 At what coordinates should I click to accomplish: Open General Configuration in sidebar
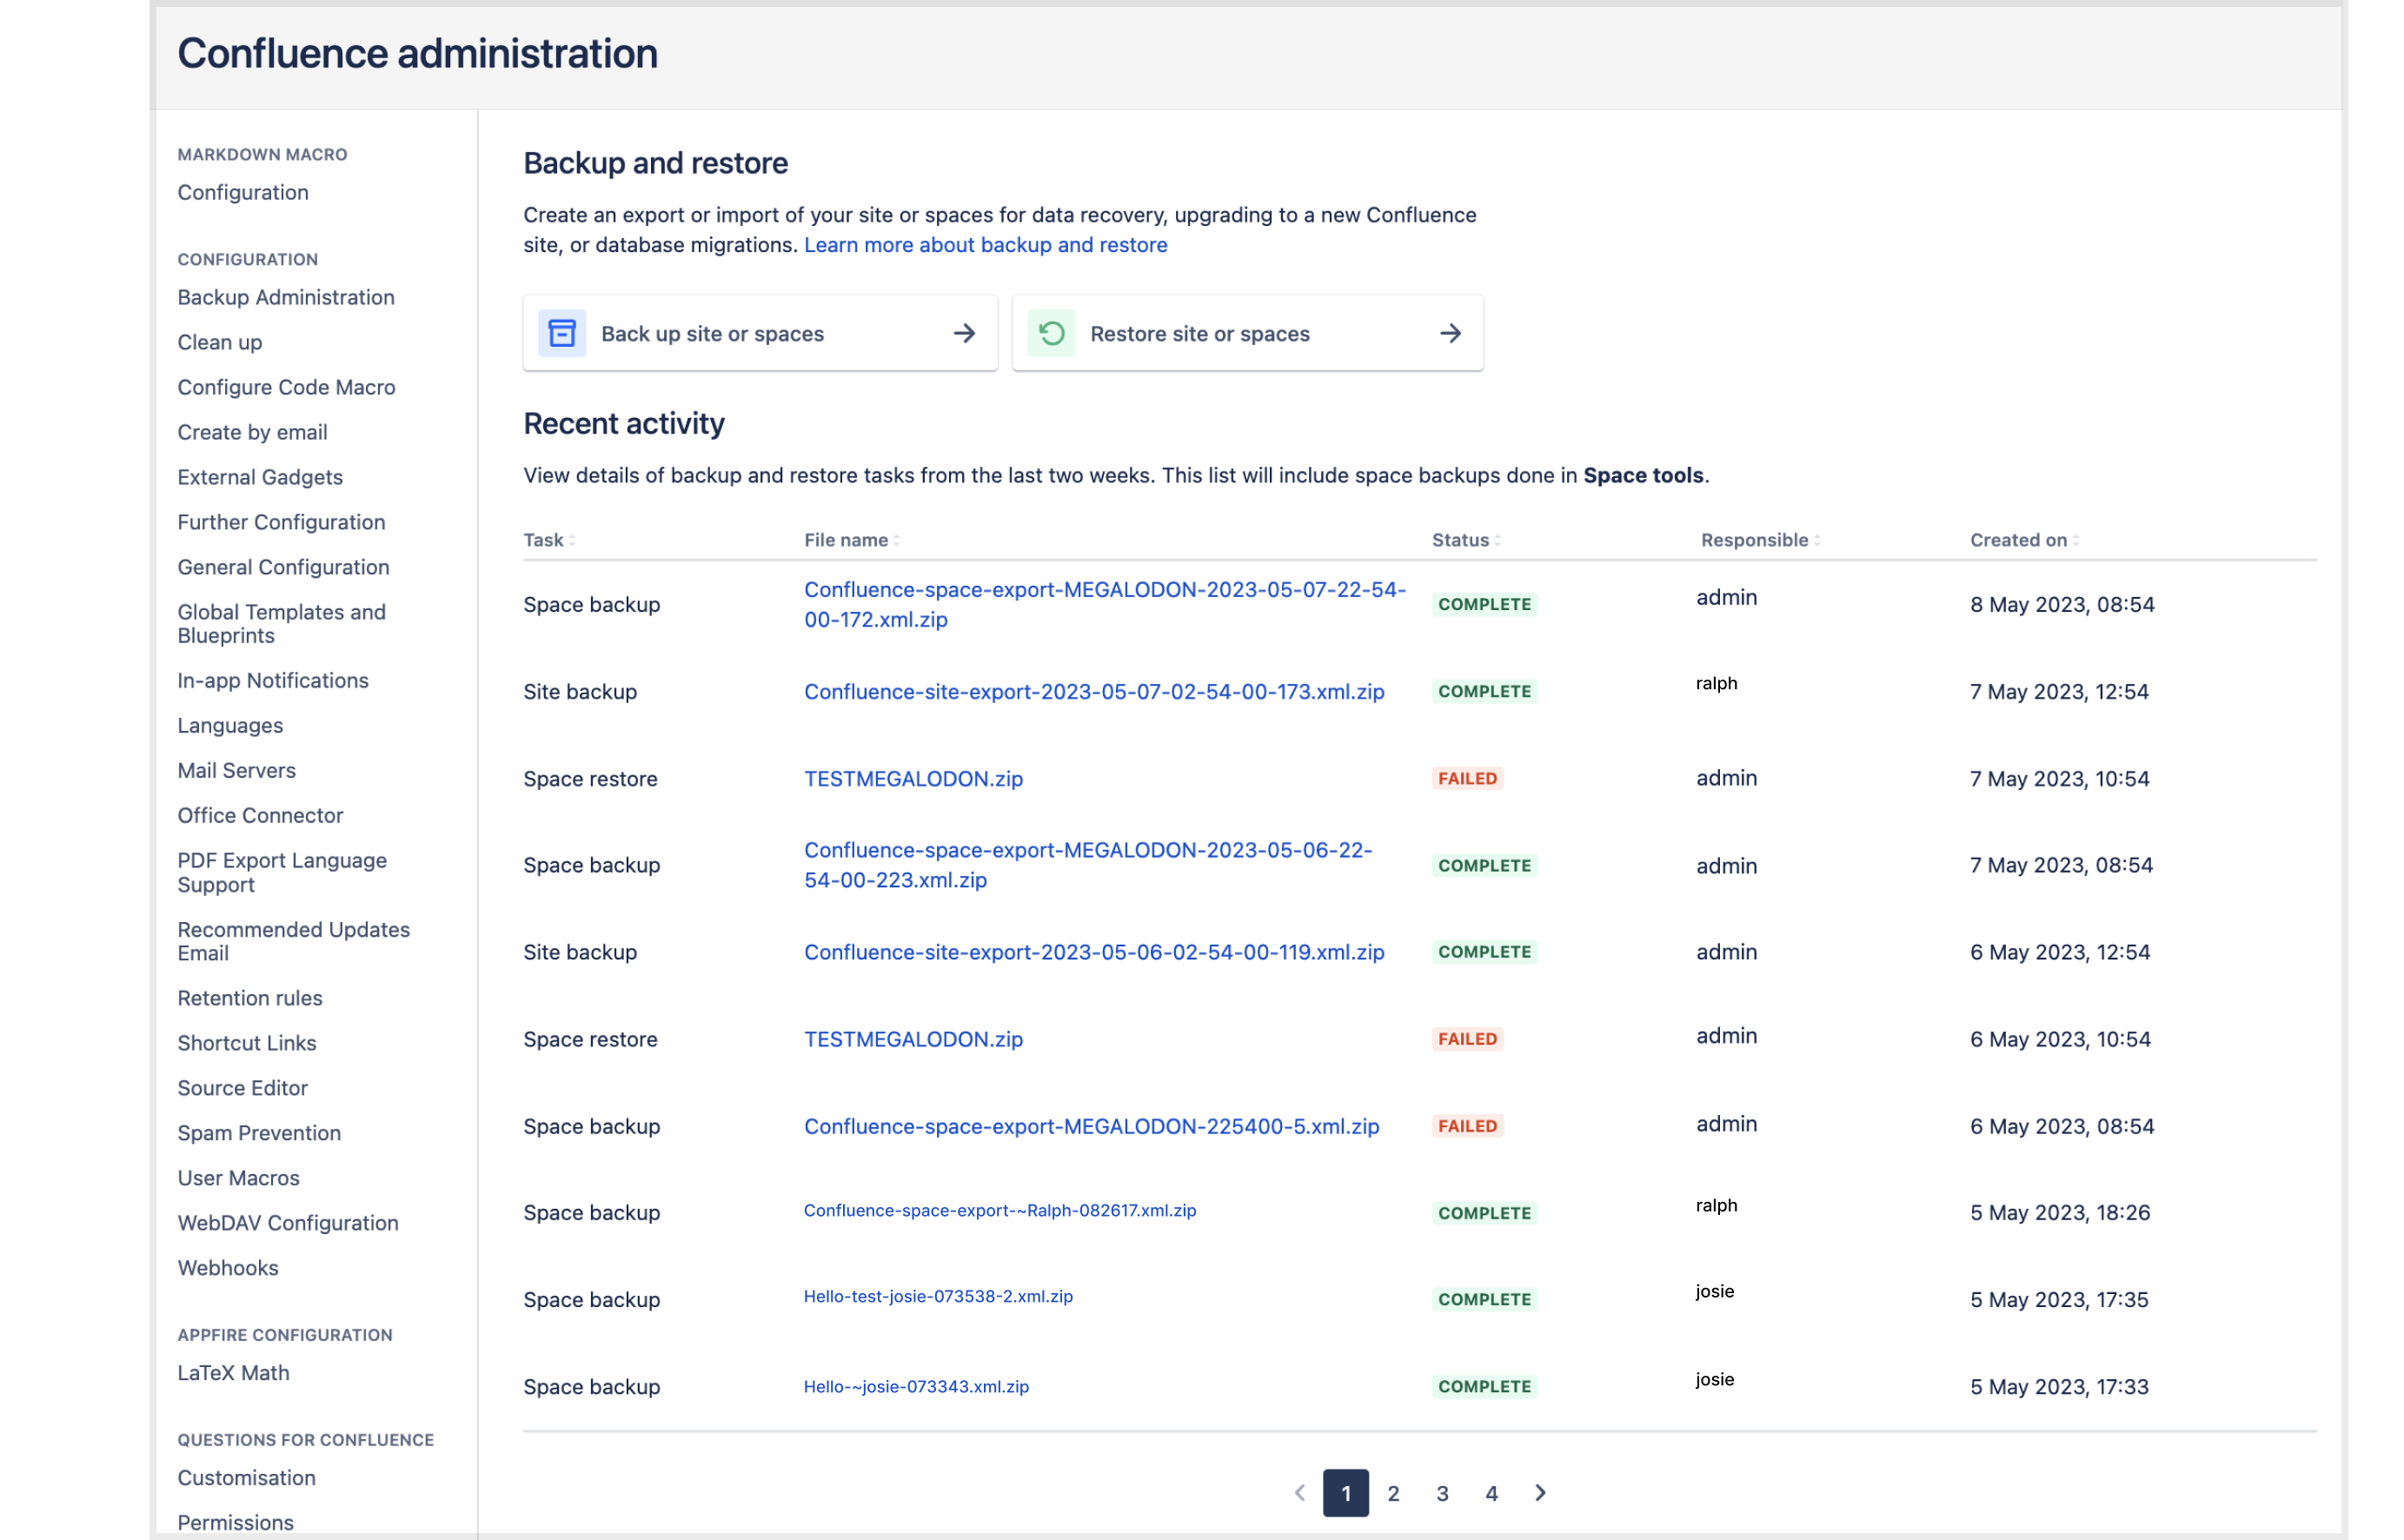tap(283, 567)
